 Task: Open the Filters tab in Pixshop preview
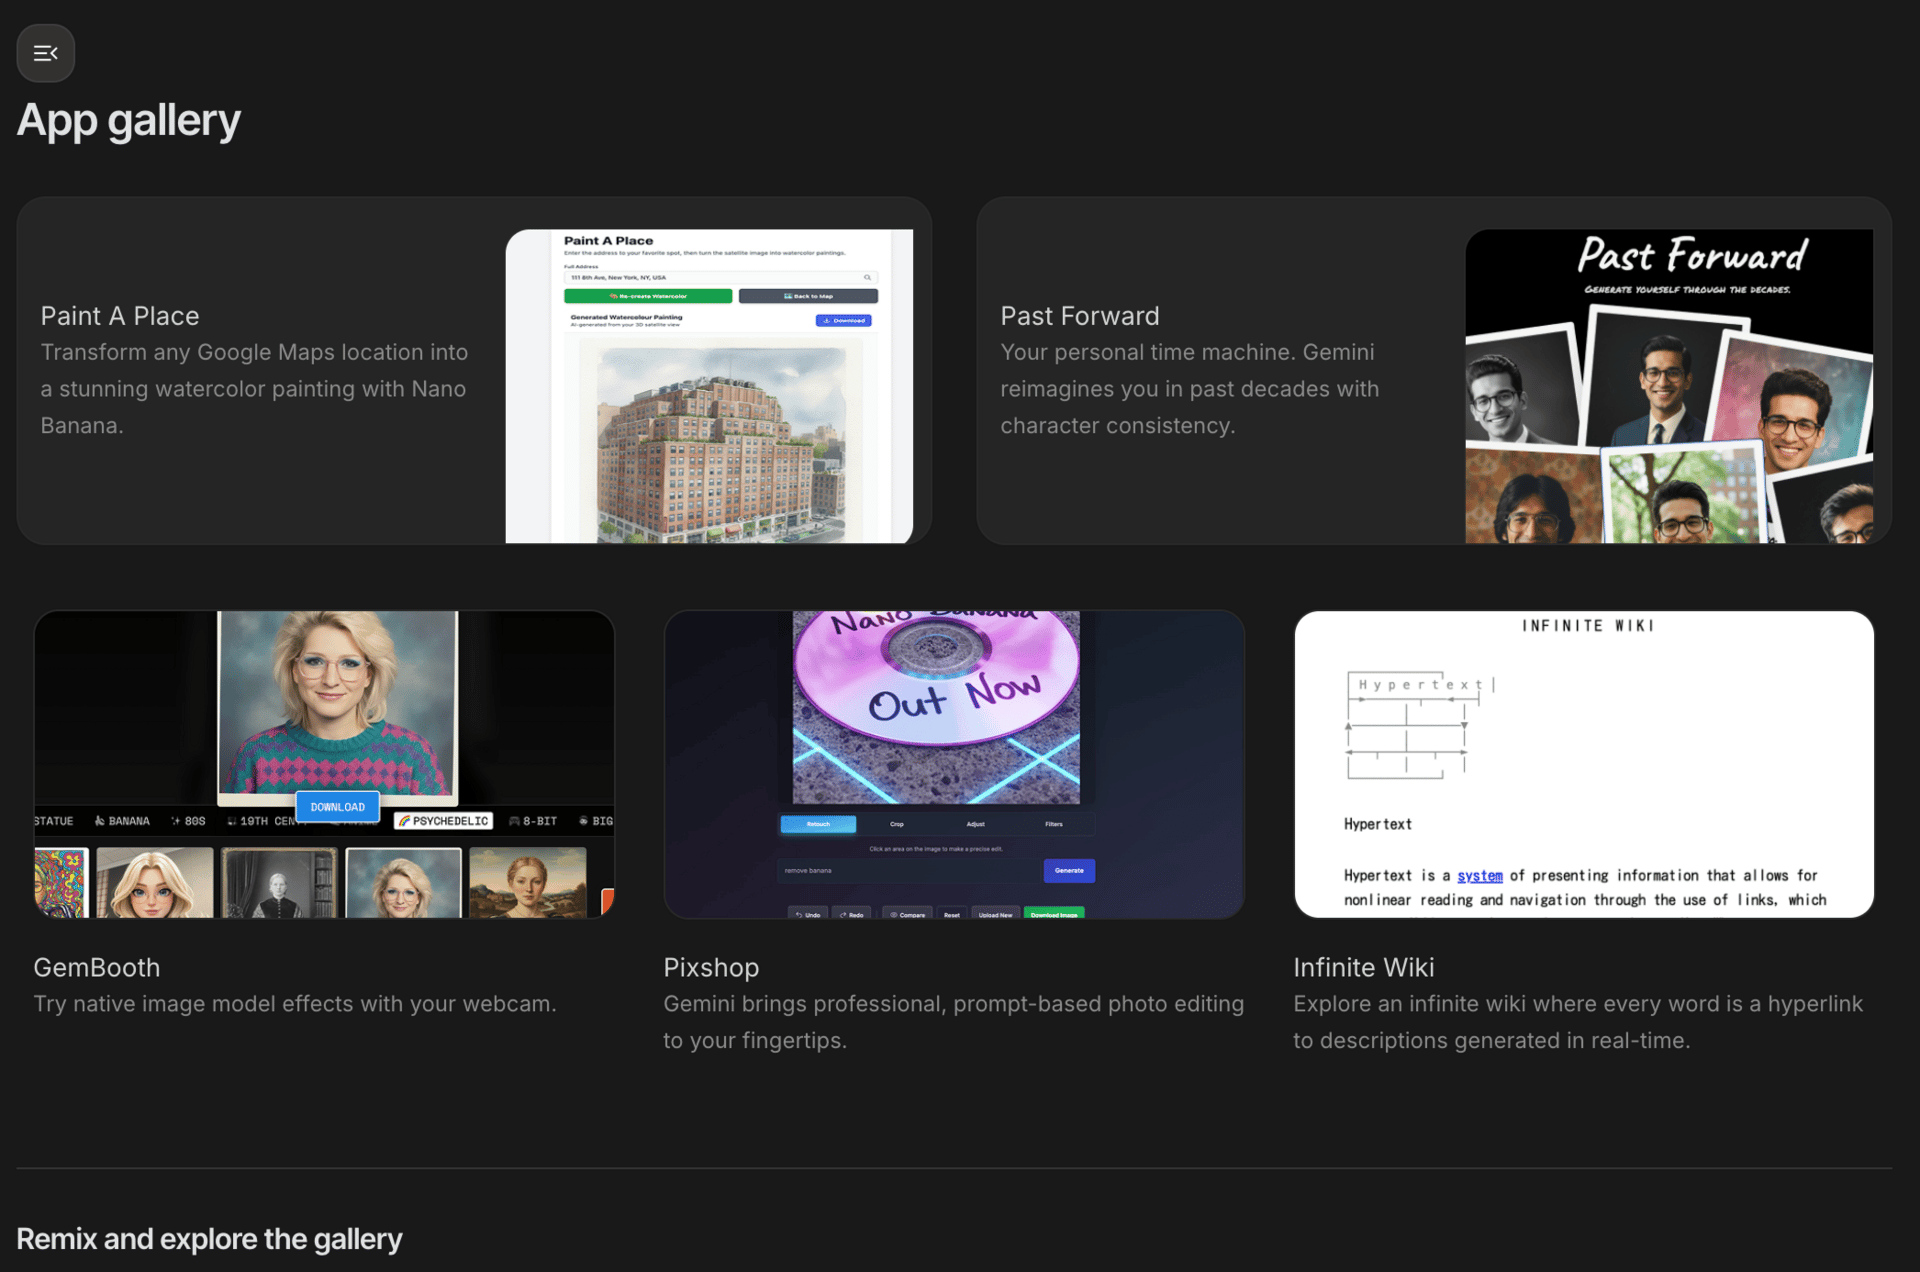tap(1054, 824)
